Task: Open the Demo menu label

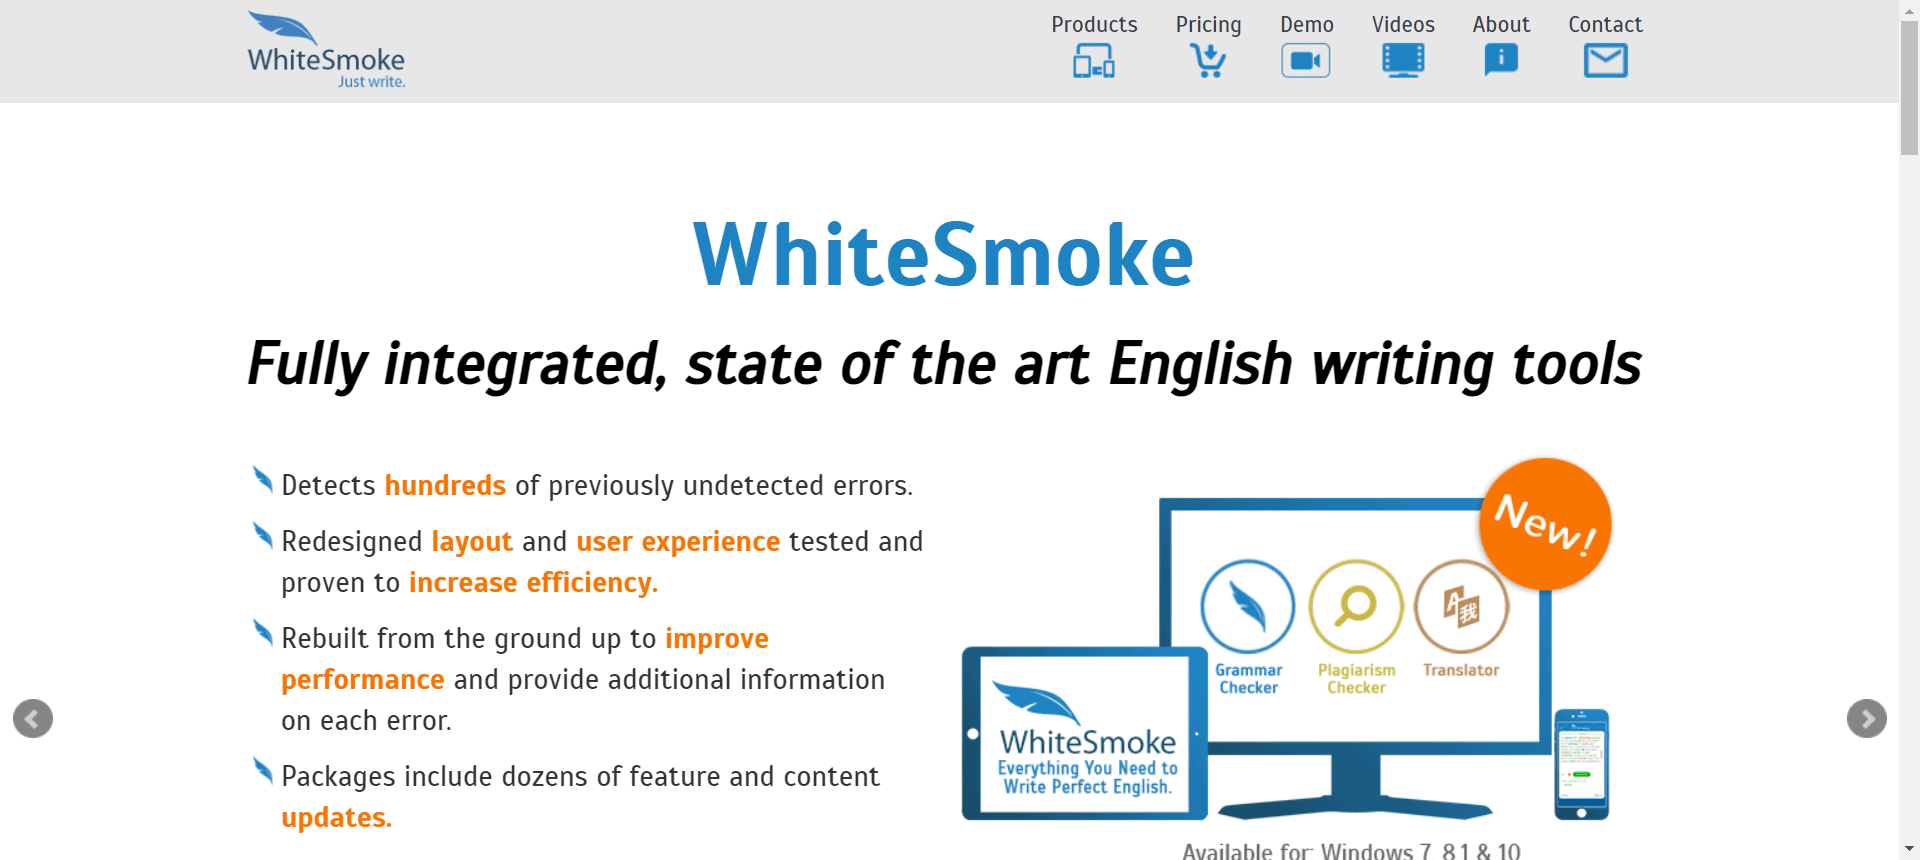Action: coord(1307,25)
